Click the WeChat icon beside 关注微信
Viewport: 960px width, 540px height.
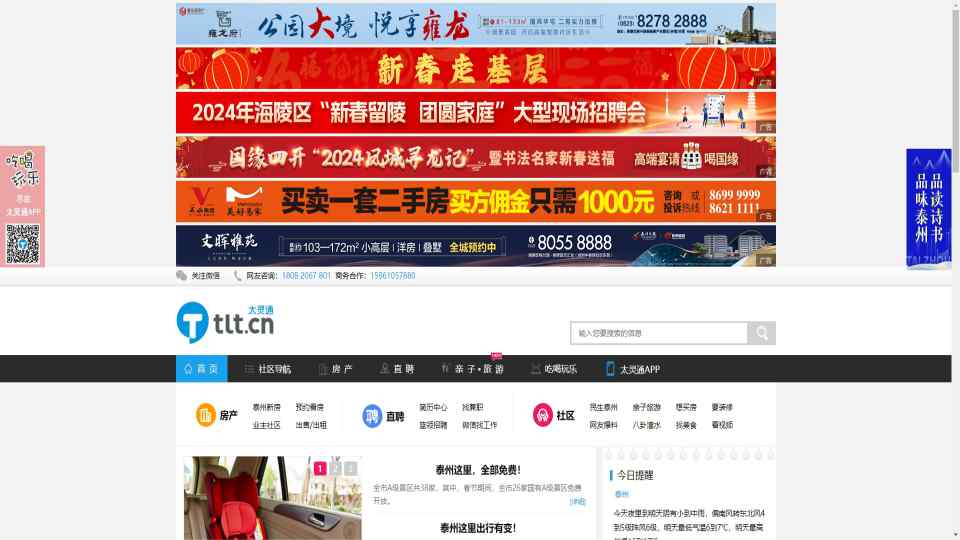click(x=181, y=276)
